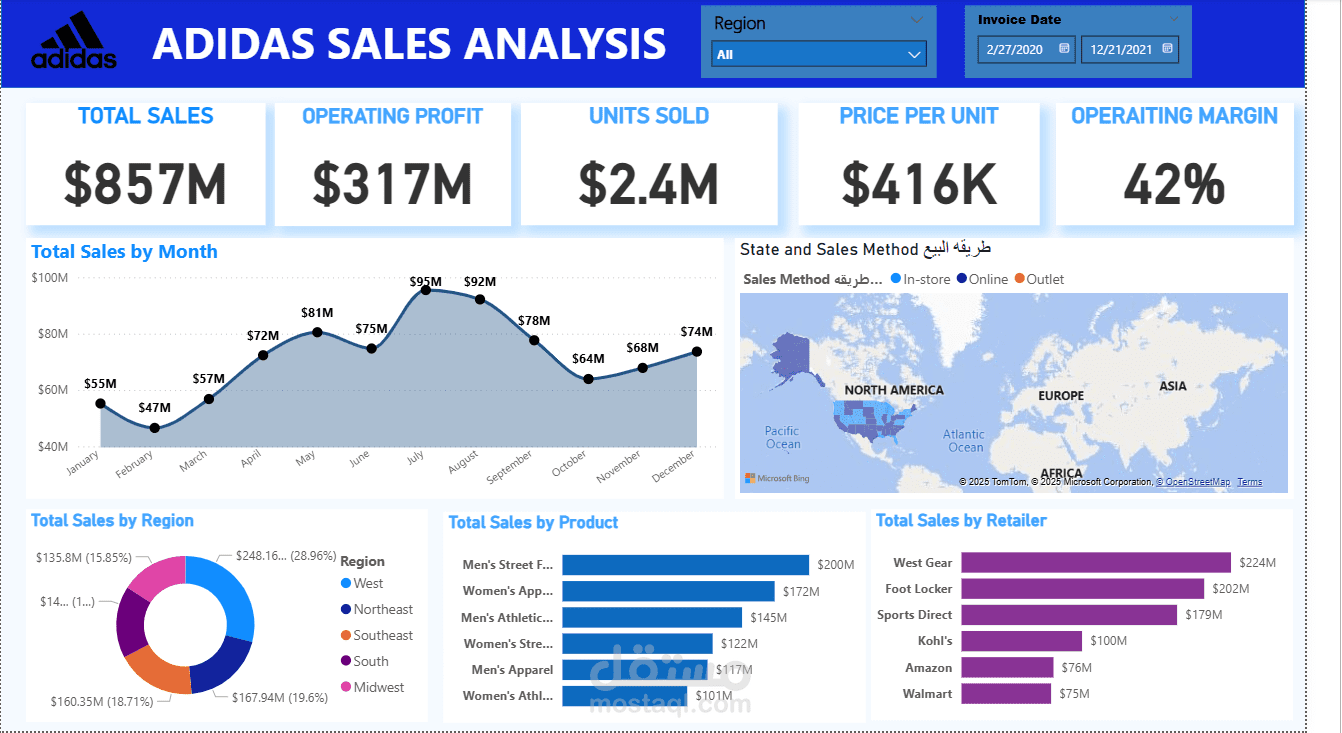This screenshot has height=733, width=1342.
Task: Click the Total Sales by Retailer title
Action: click(x=961, y=521)
